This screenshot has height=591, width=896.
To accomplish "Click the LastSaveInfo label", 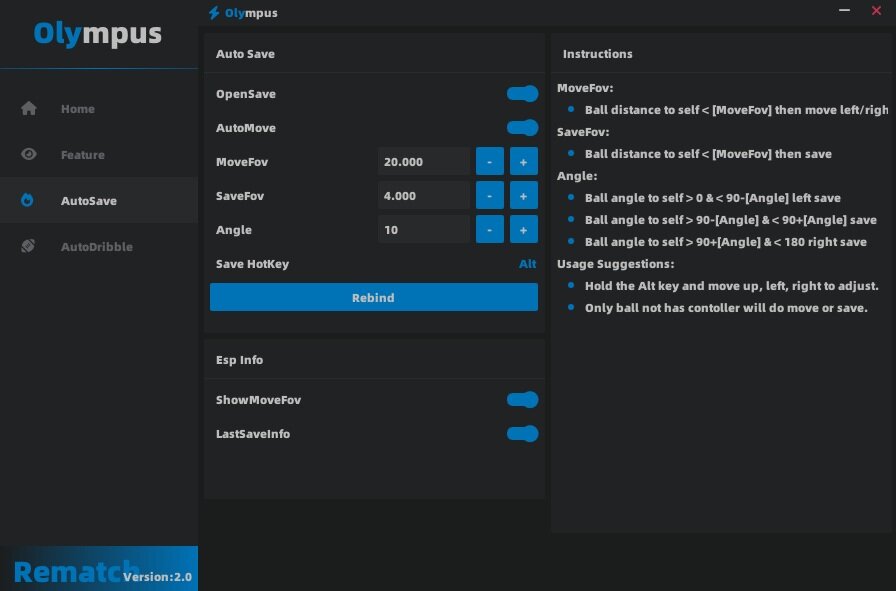I will (x=253, y=434).
